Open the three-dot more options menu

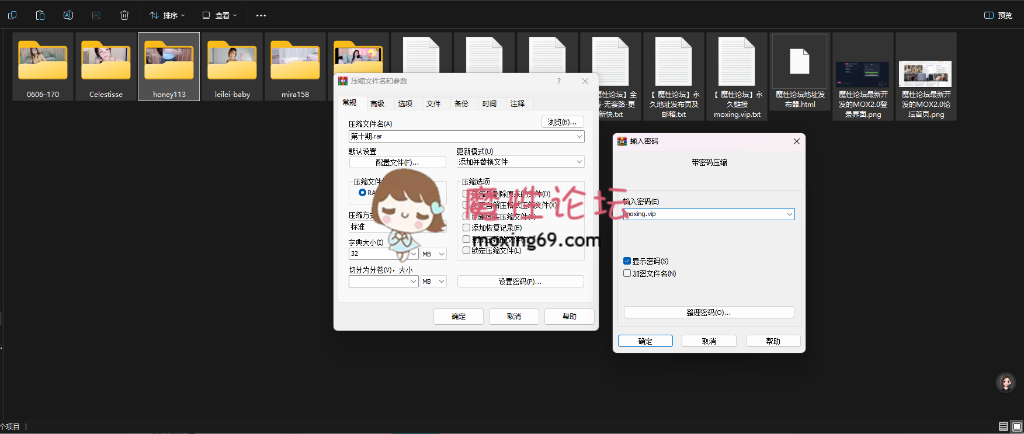(x=261, y=15)
